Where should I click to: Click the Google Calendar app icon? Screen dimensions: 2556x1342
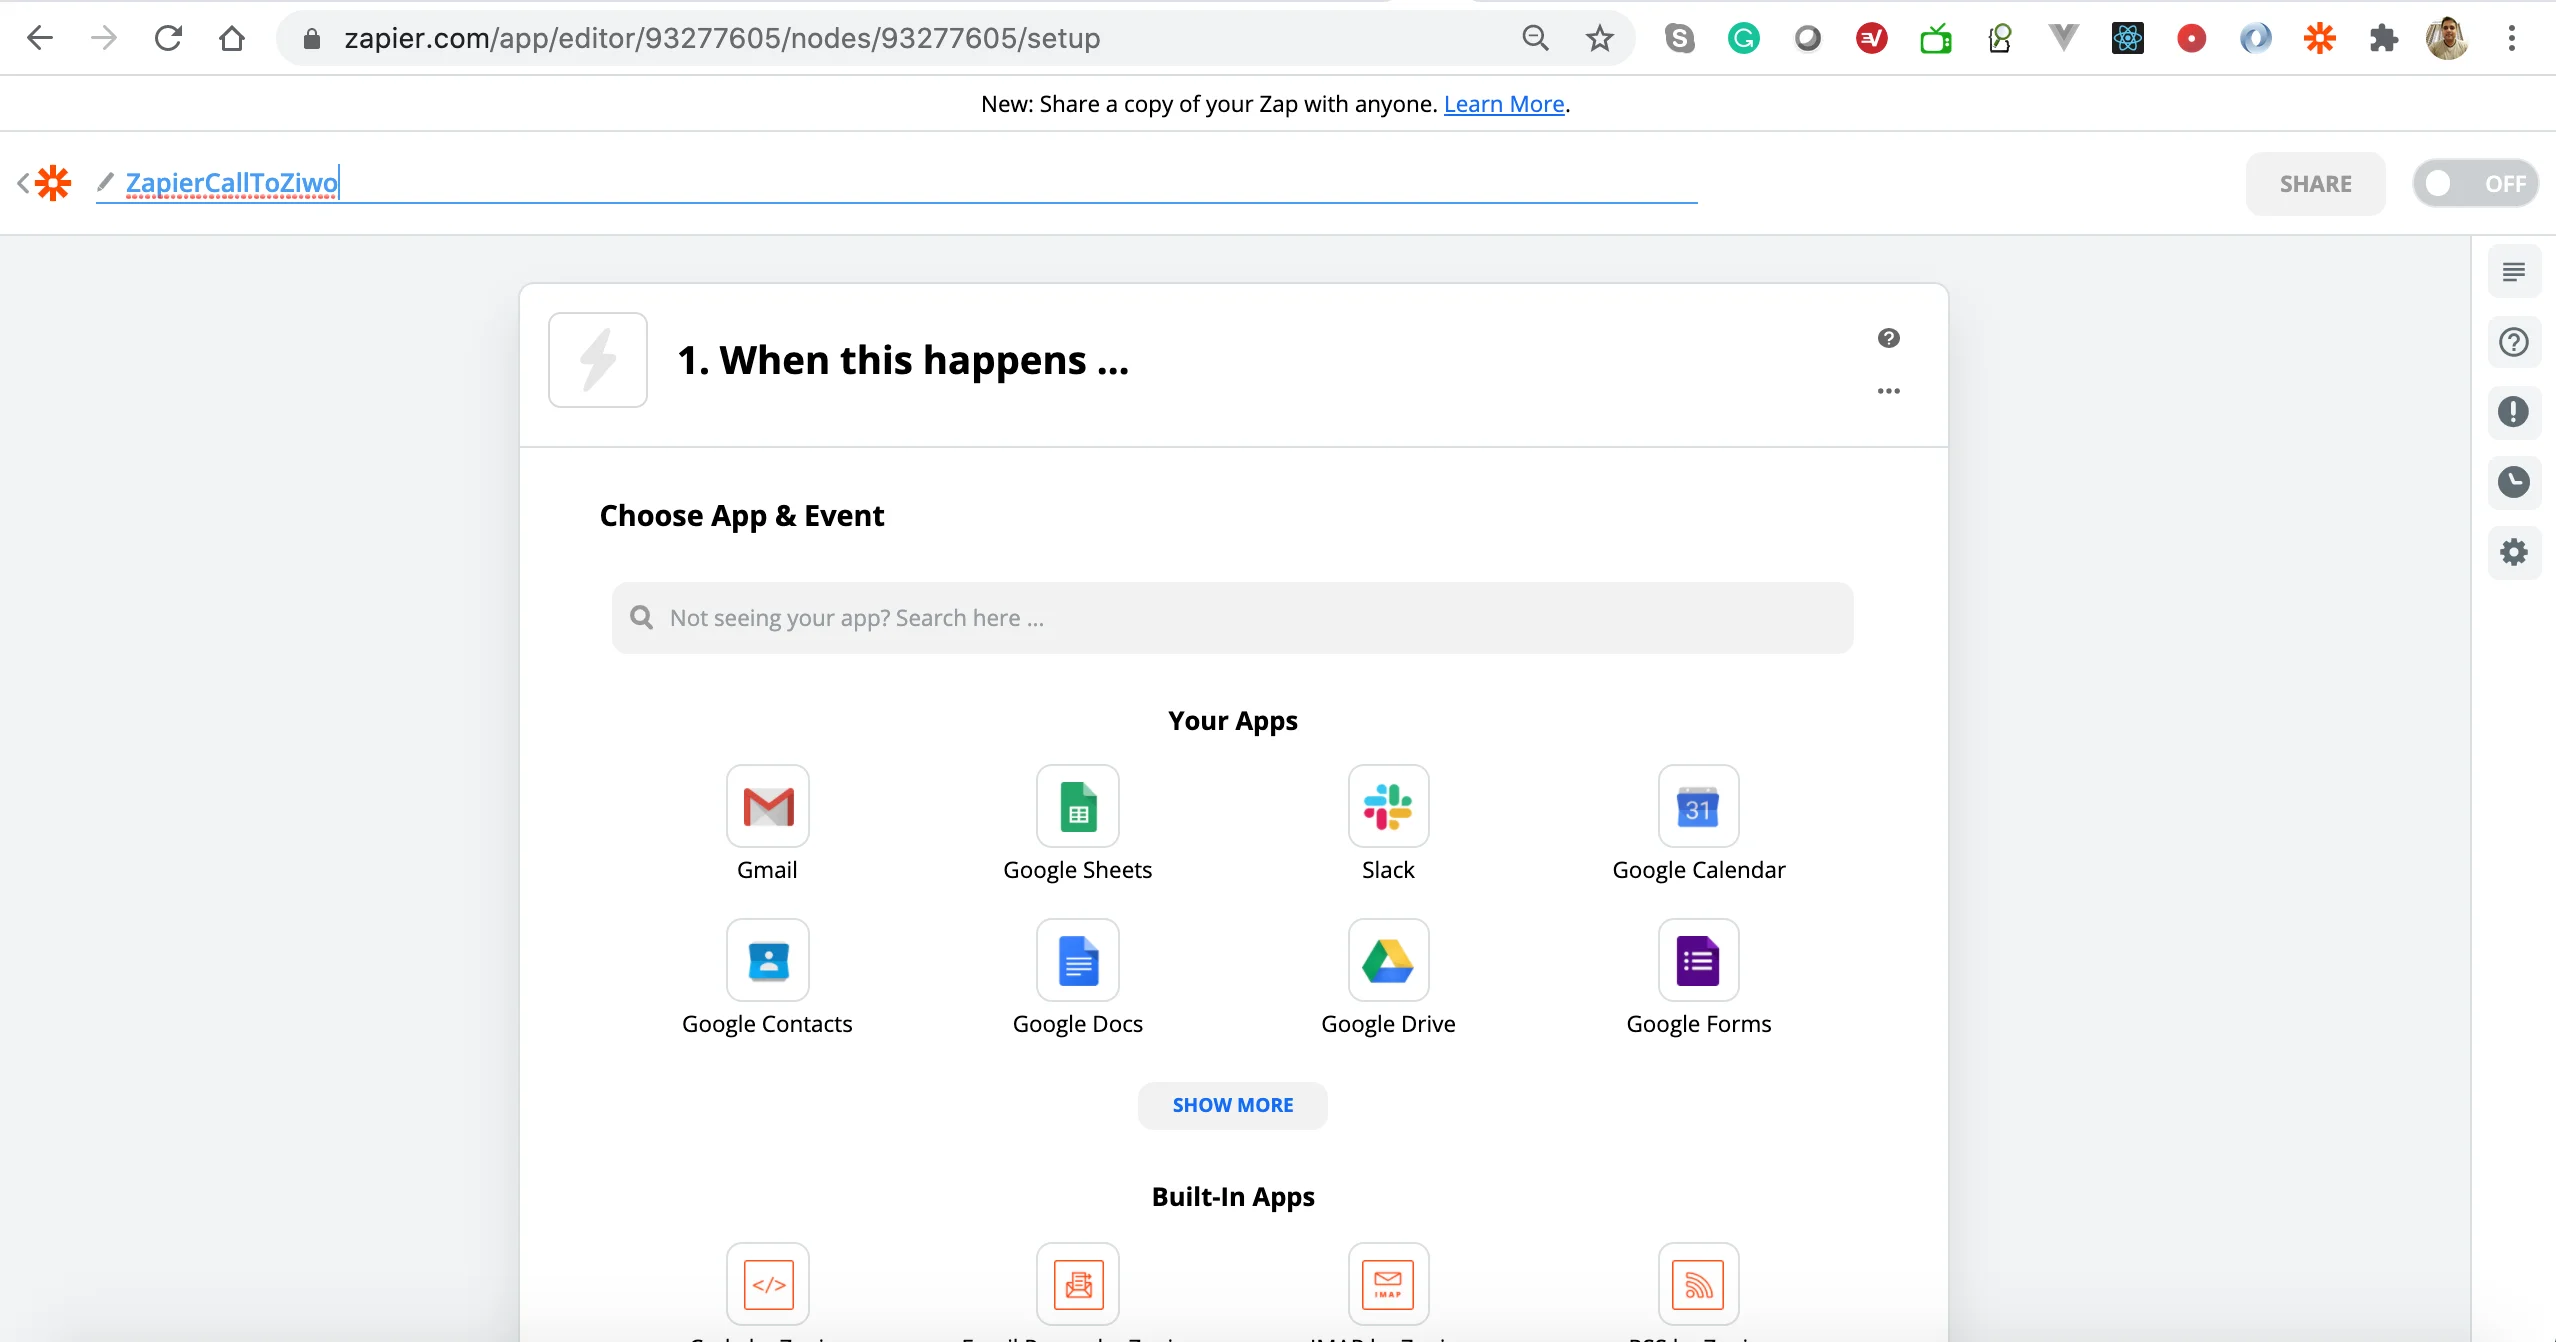click(1699, 806)
